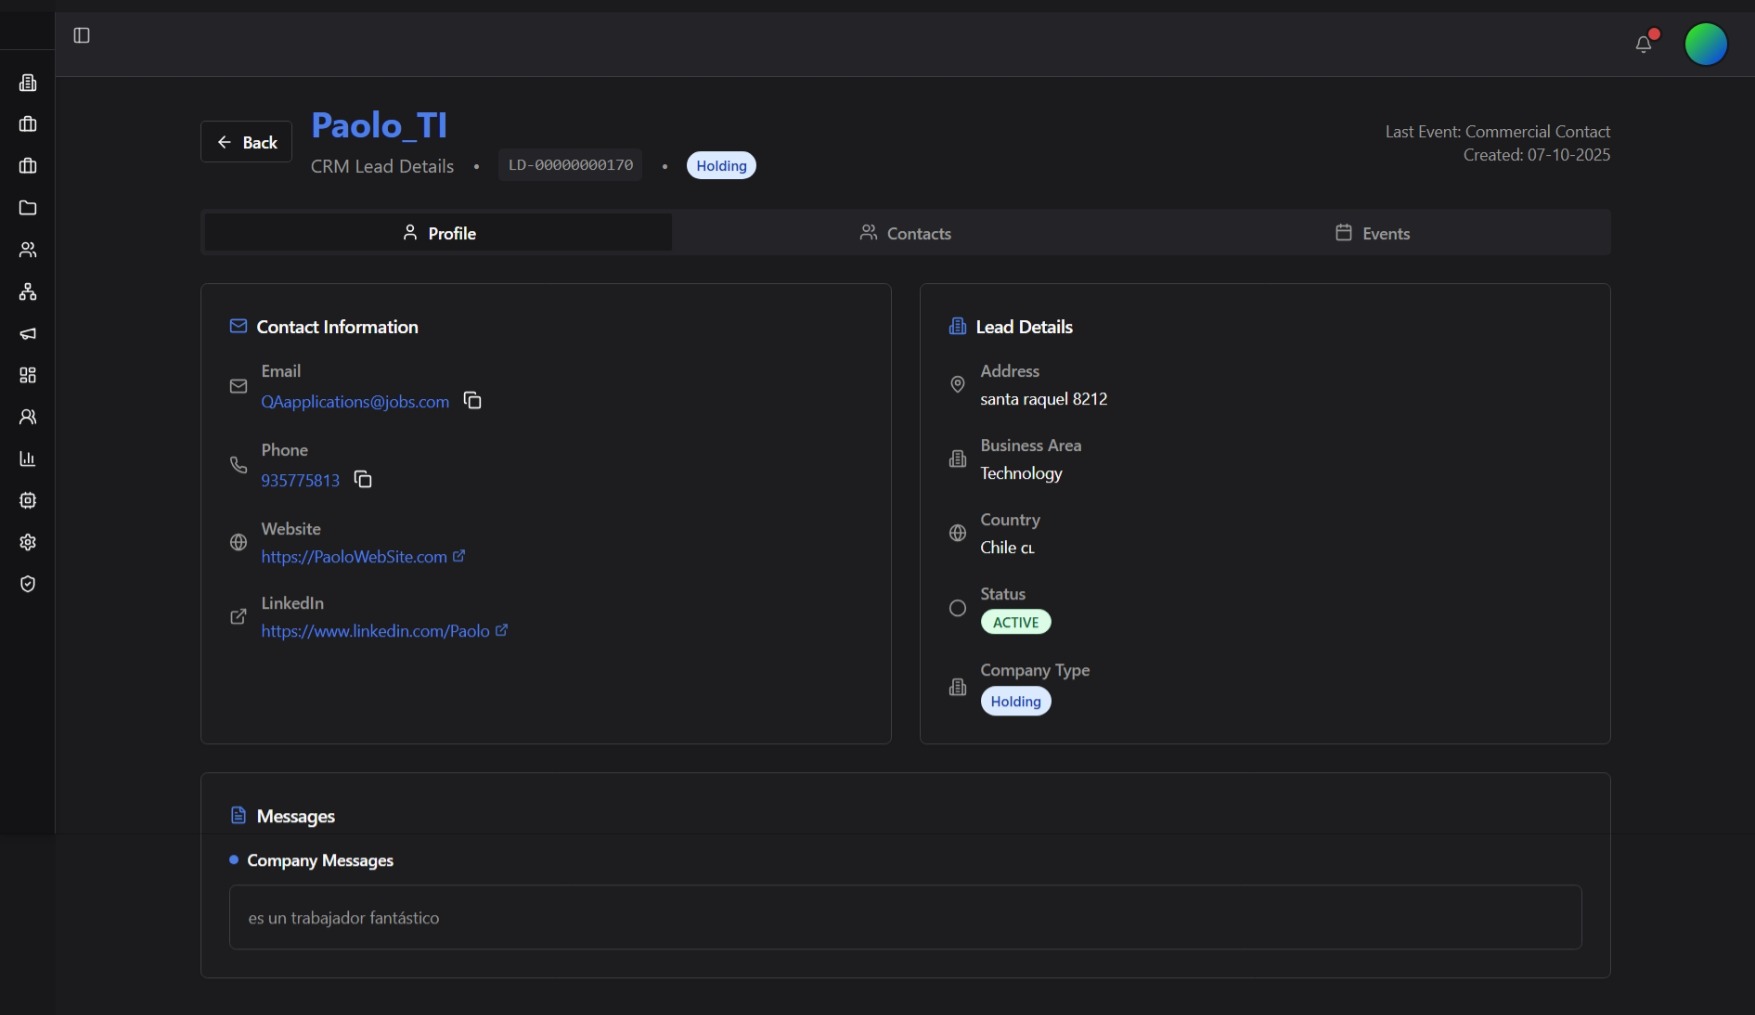Click the settings gear in sidebar
The image size is (1755, 1015).
pos(28,542)
